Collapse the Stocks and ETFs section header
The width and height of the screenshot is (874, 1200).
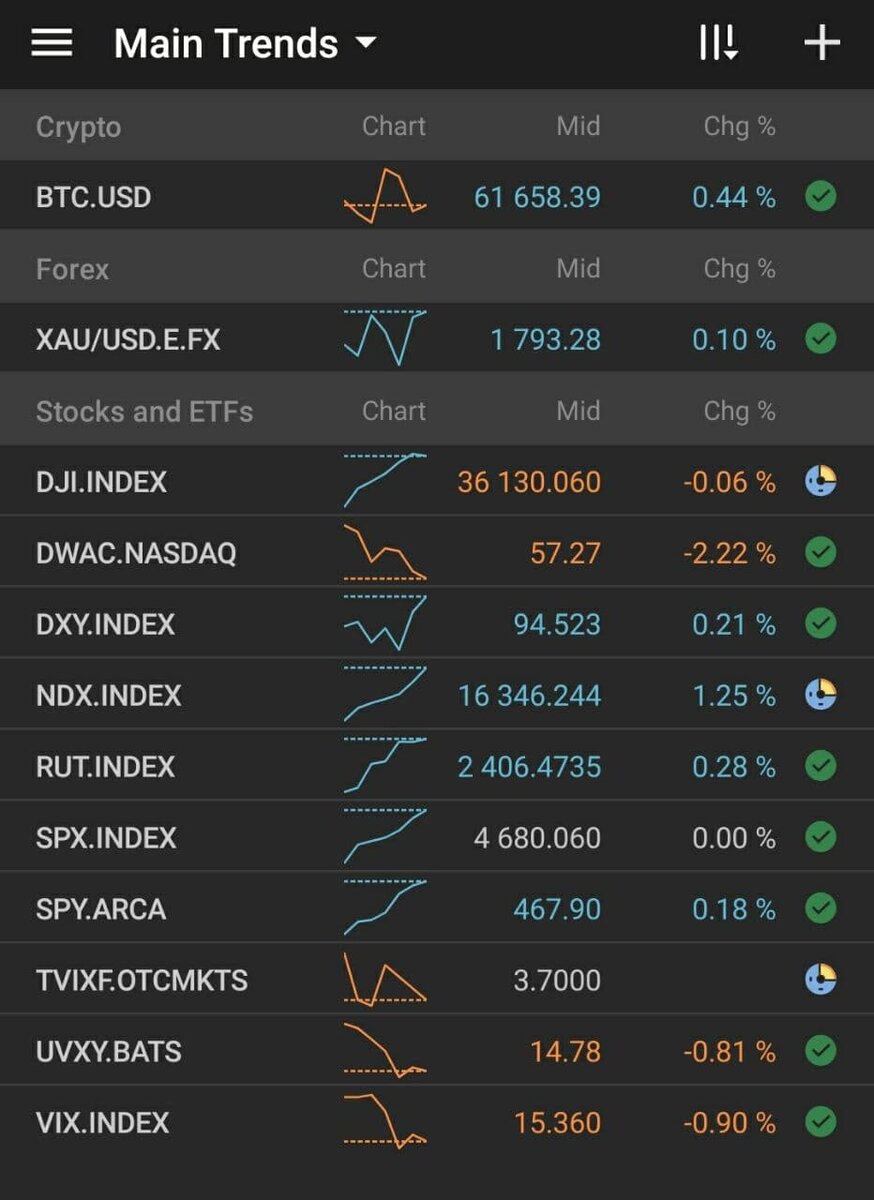tap(437, 411)
